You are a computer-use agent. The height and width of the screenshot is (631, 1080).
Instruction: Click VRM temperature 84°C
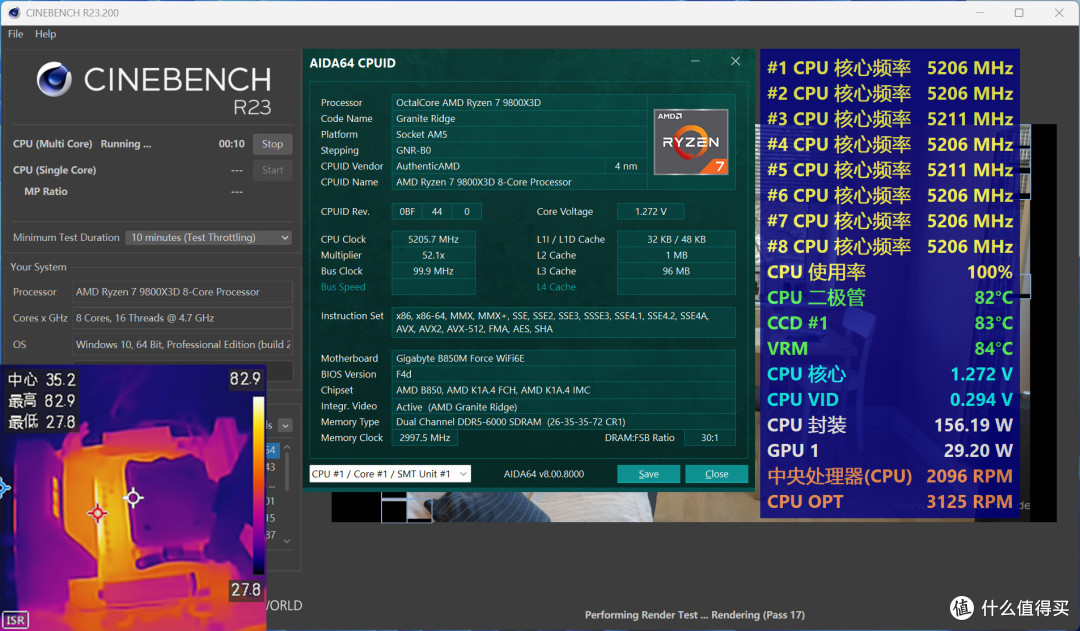point(993,349)
